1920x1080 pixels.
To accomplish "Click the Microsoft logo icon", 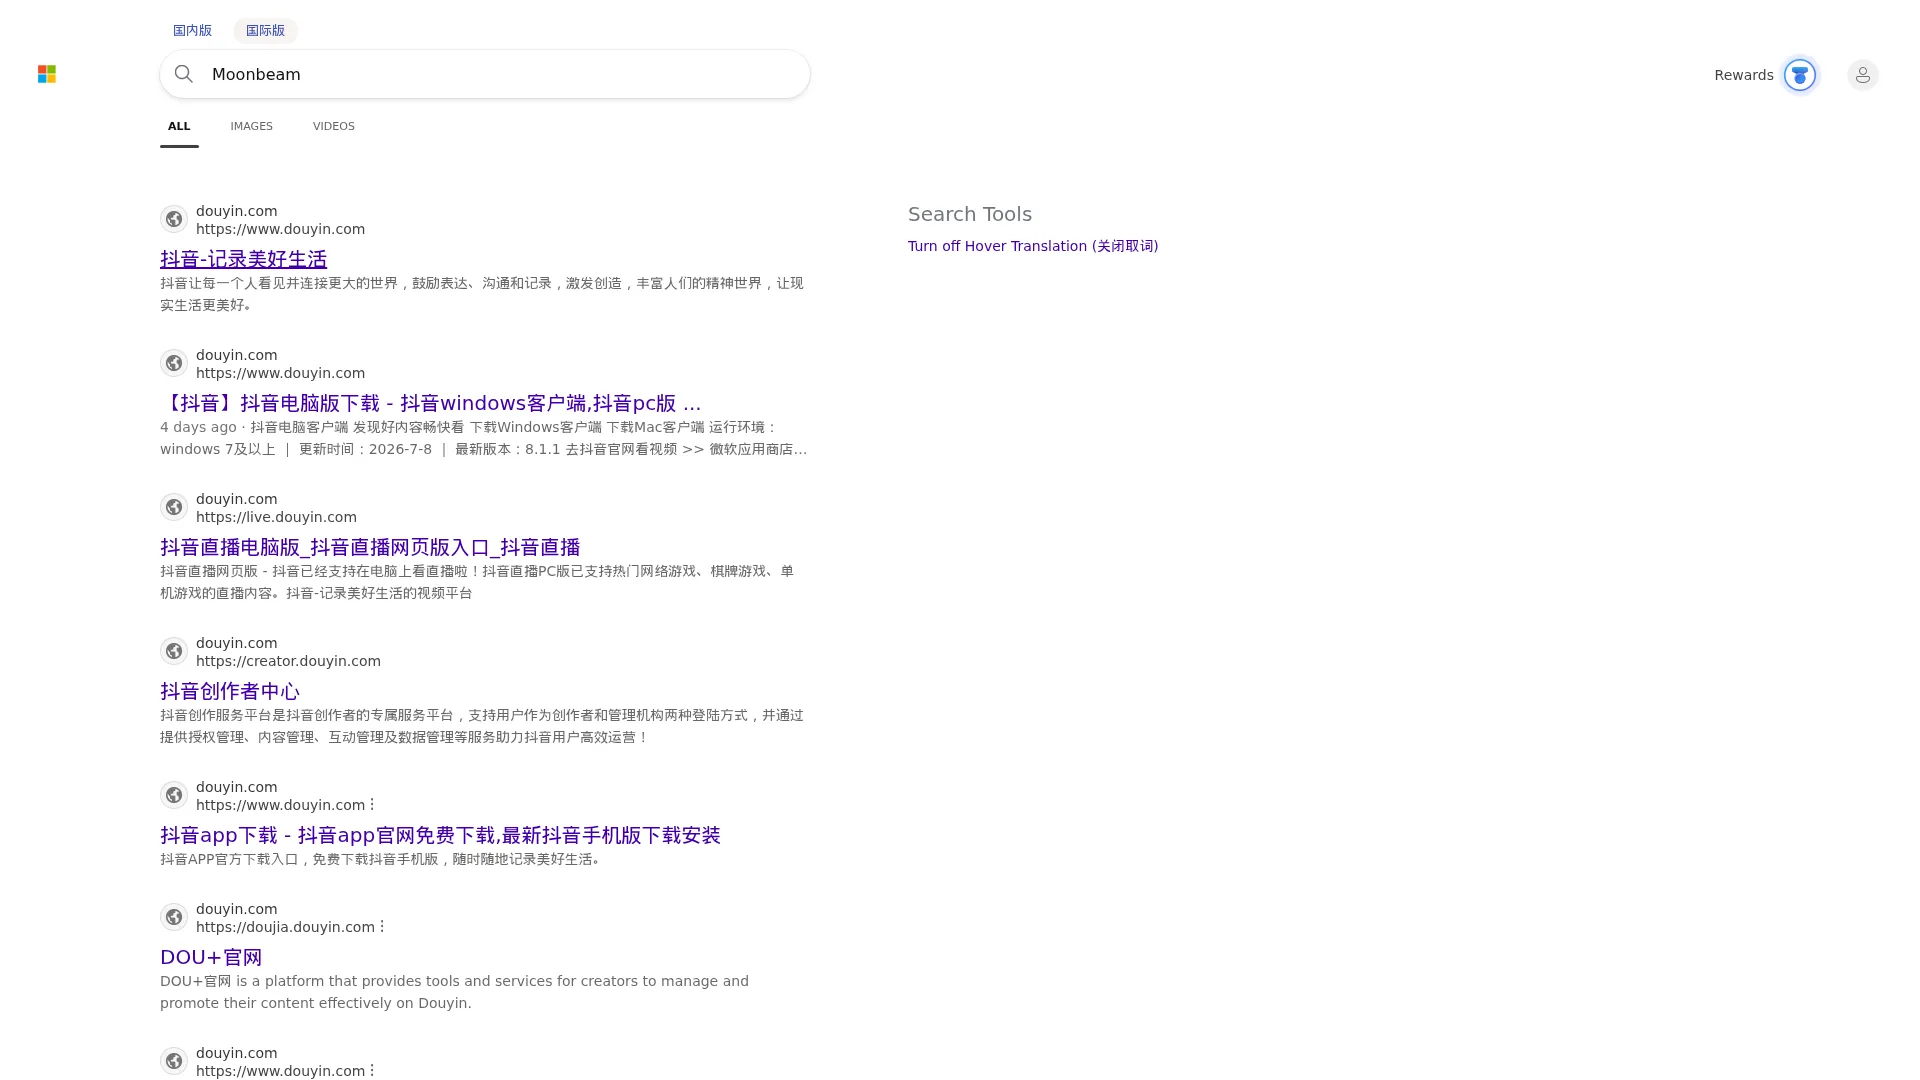I will pos(47,74).
